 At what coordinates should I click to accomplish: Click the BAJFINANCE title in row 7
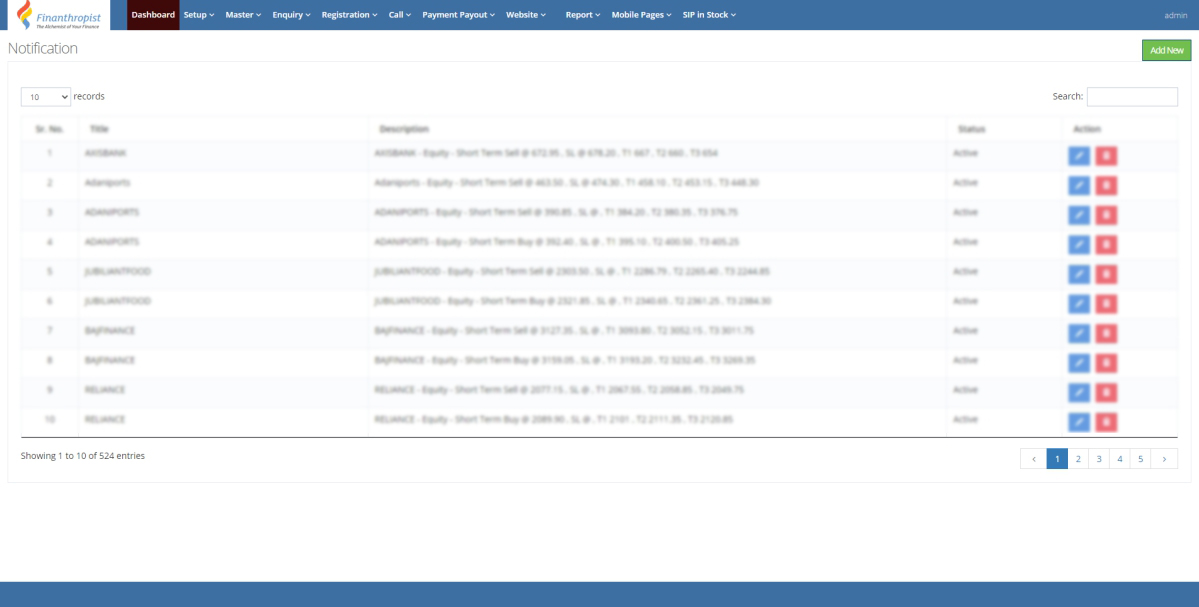(109, 330)
